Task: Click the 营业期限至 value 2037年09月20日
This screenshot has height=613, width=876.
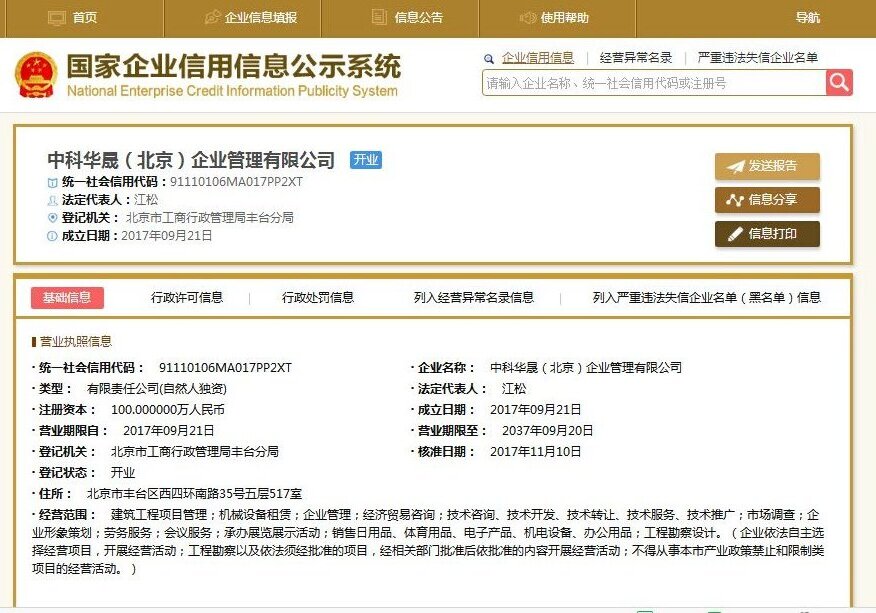Action: (548, 431)
